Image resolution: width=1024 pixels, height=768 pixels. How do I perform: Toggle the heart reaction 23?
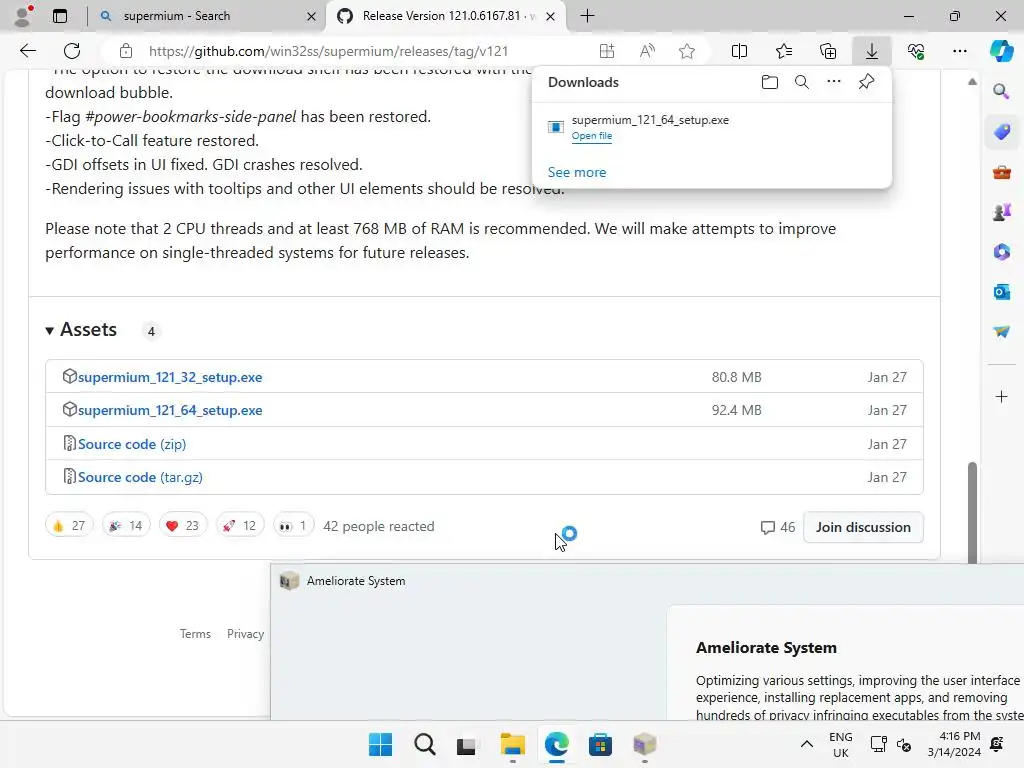pos(183,526)
